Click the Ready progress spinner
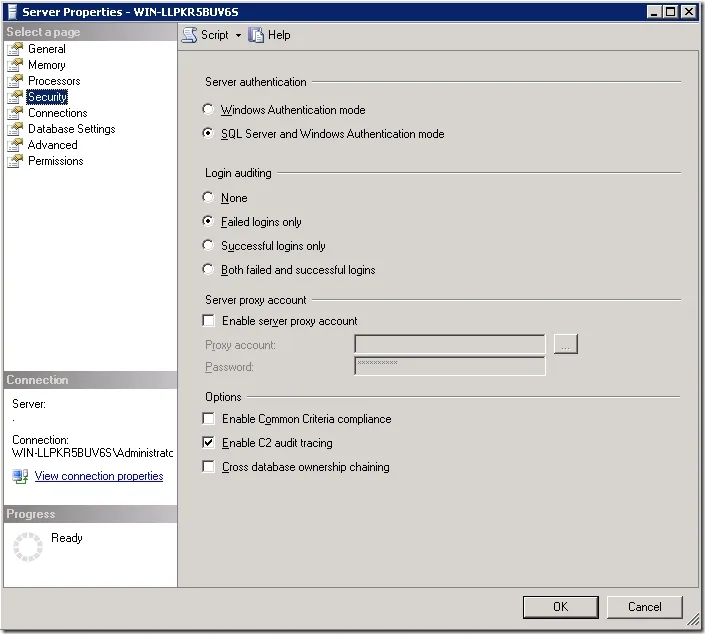 pyautogui.click(x=28, y=547)
